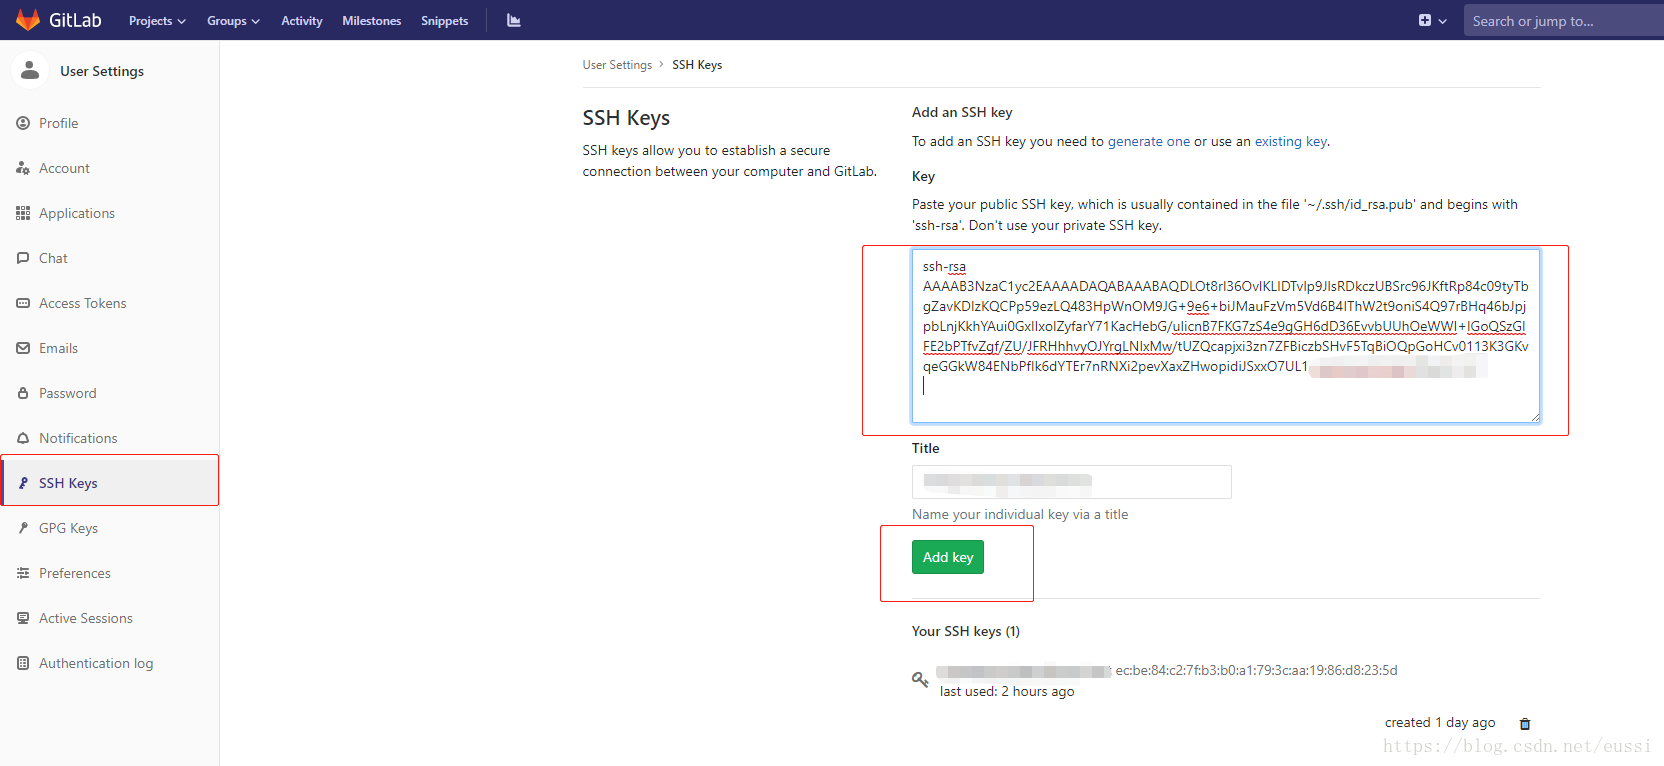The image size is (1664, 766).
Task: Click the Title input field
Action: (1072, 482)
